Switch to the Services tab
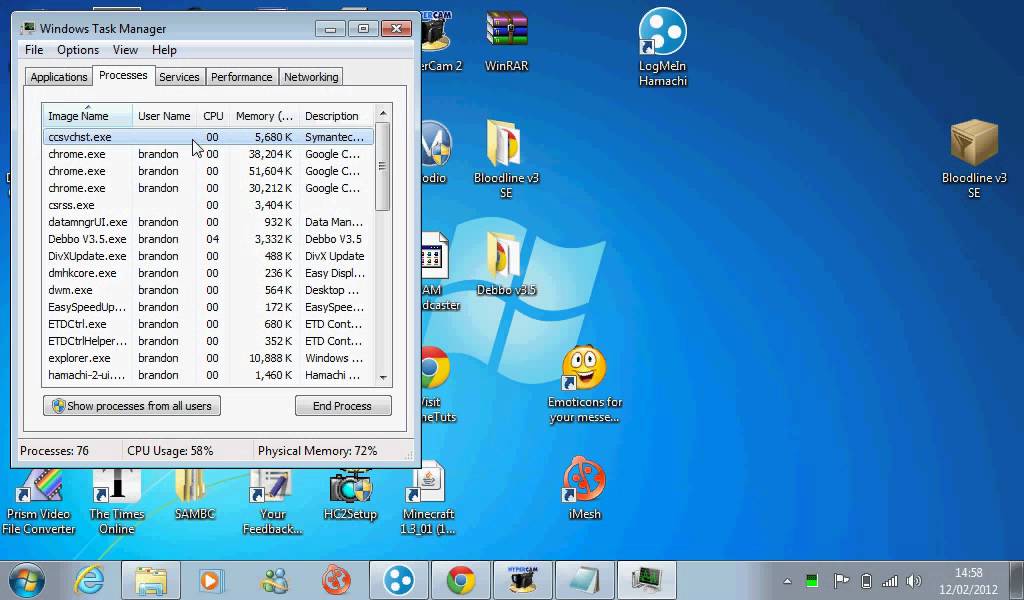1024x600 pixels. point(179,77)
